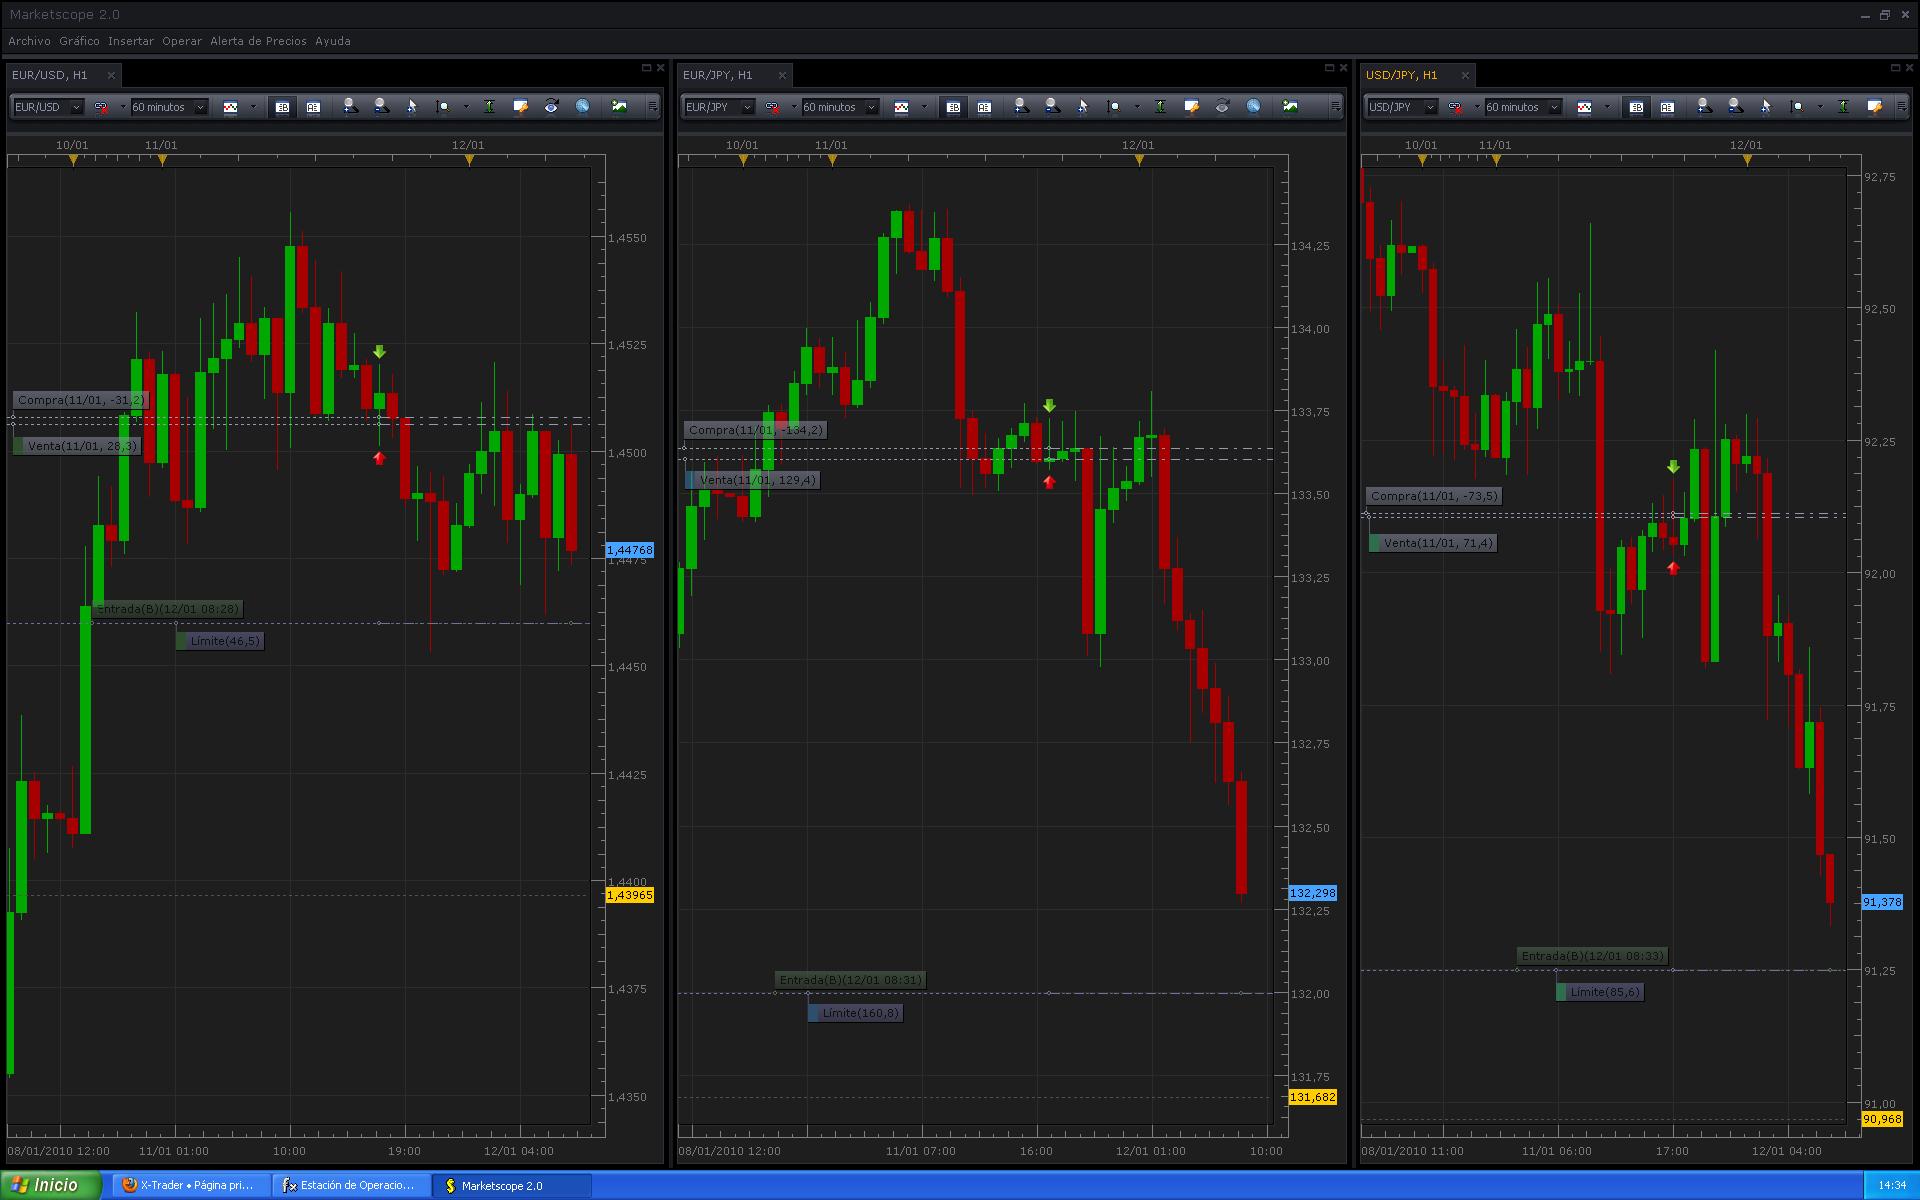Click chart properties icon in USD/JPY toolbar
The width and height of the screenshot is (1920, 1200).
pyautogui.click(x=1875, y=106)
